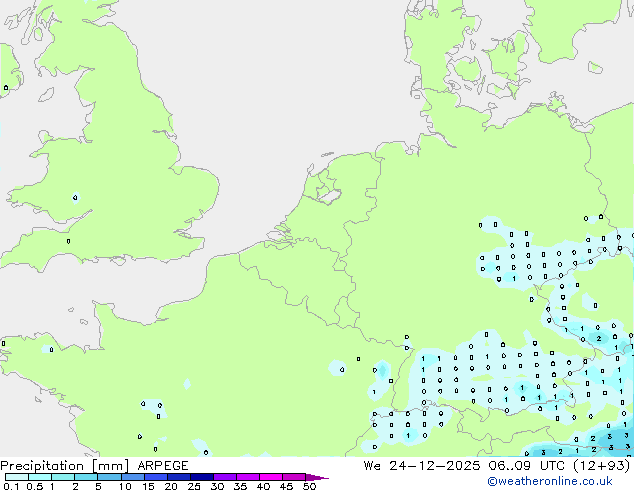Viewport: 634px width, 490px height.
Task: Click the 5–10 mm light blue swatch
Action: [110, 477]
